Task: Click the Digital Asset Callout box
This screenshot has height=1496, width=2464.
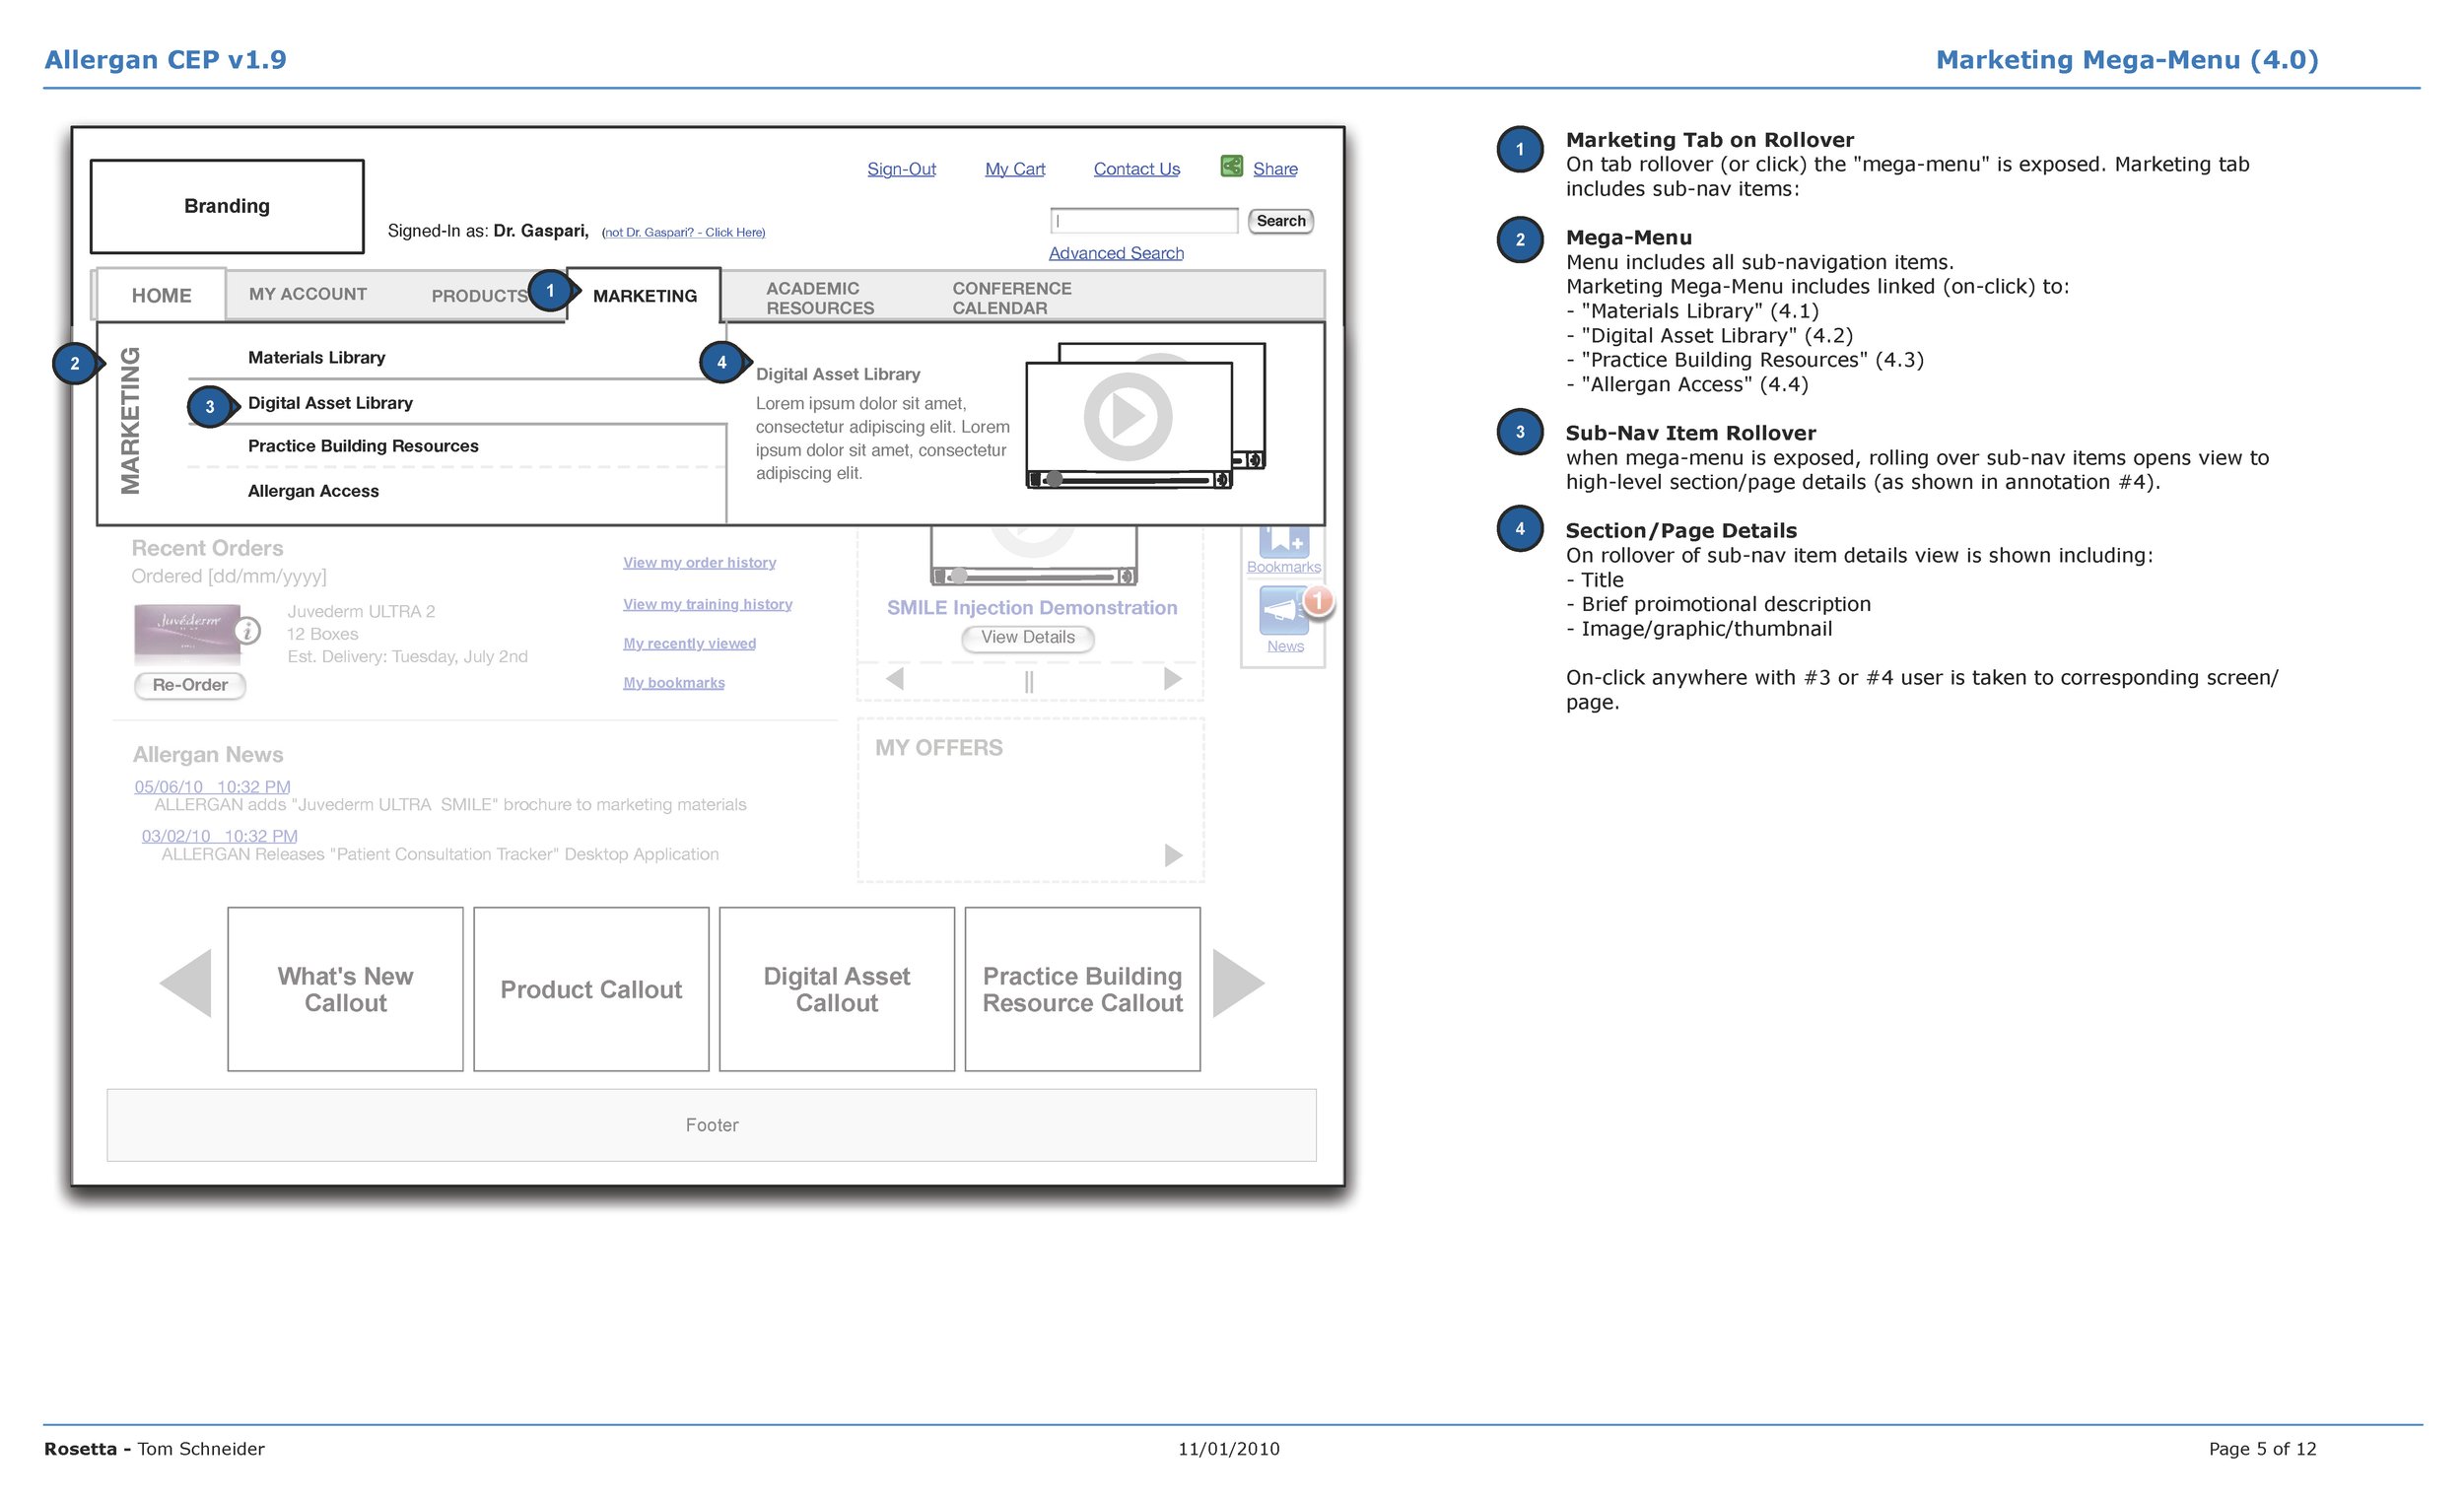Action: 837,989
